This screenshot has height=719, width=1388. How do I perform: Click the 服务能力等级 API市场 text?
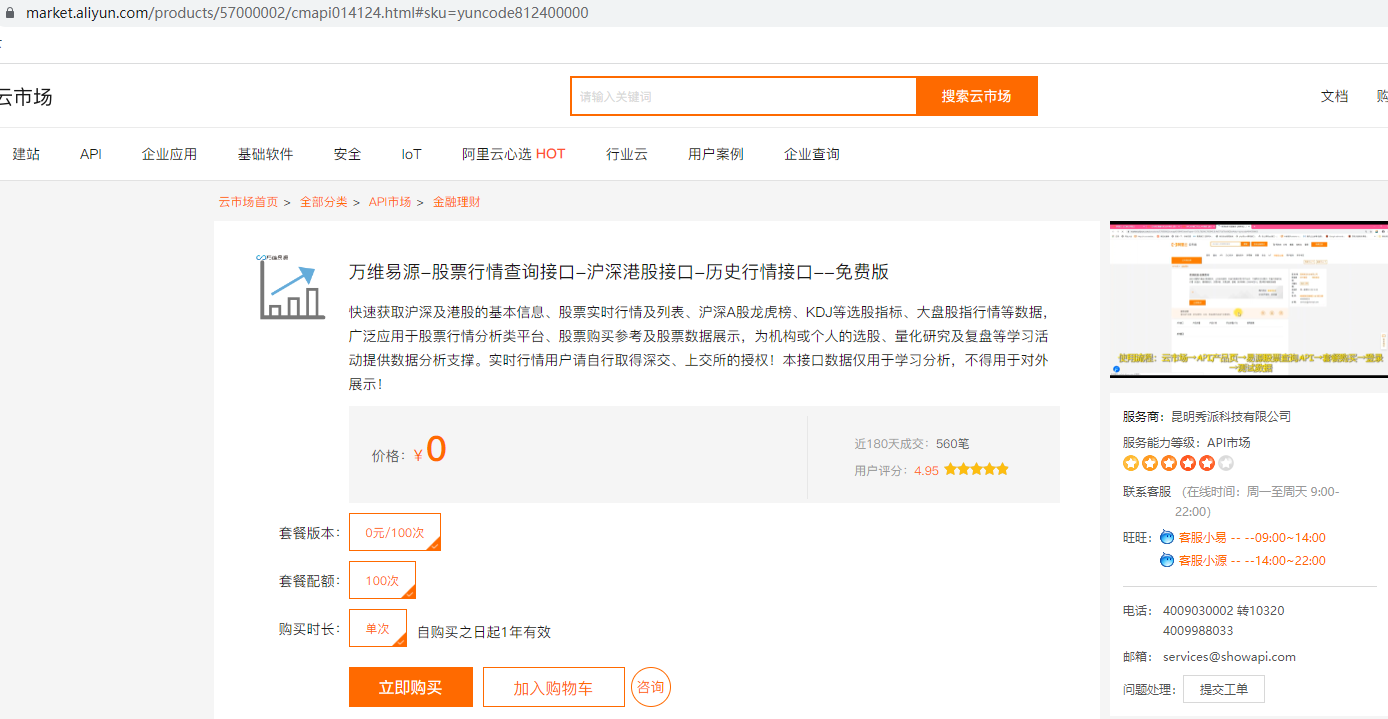[1186, 442]
